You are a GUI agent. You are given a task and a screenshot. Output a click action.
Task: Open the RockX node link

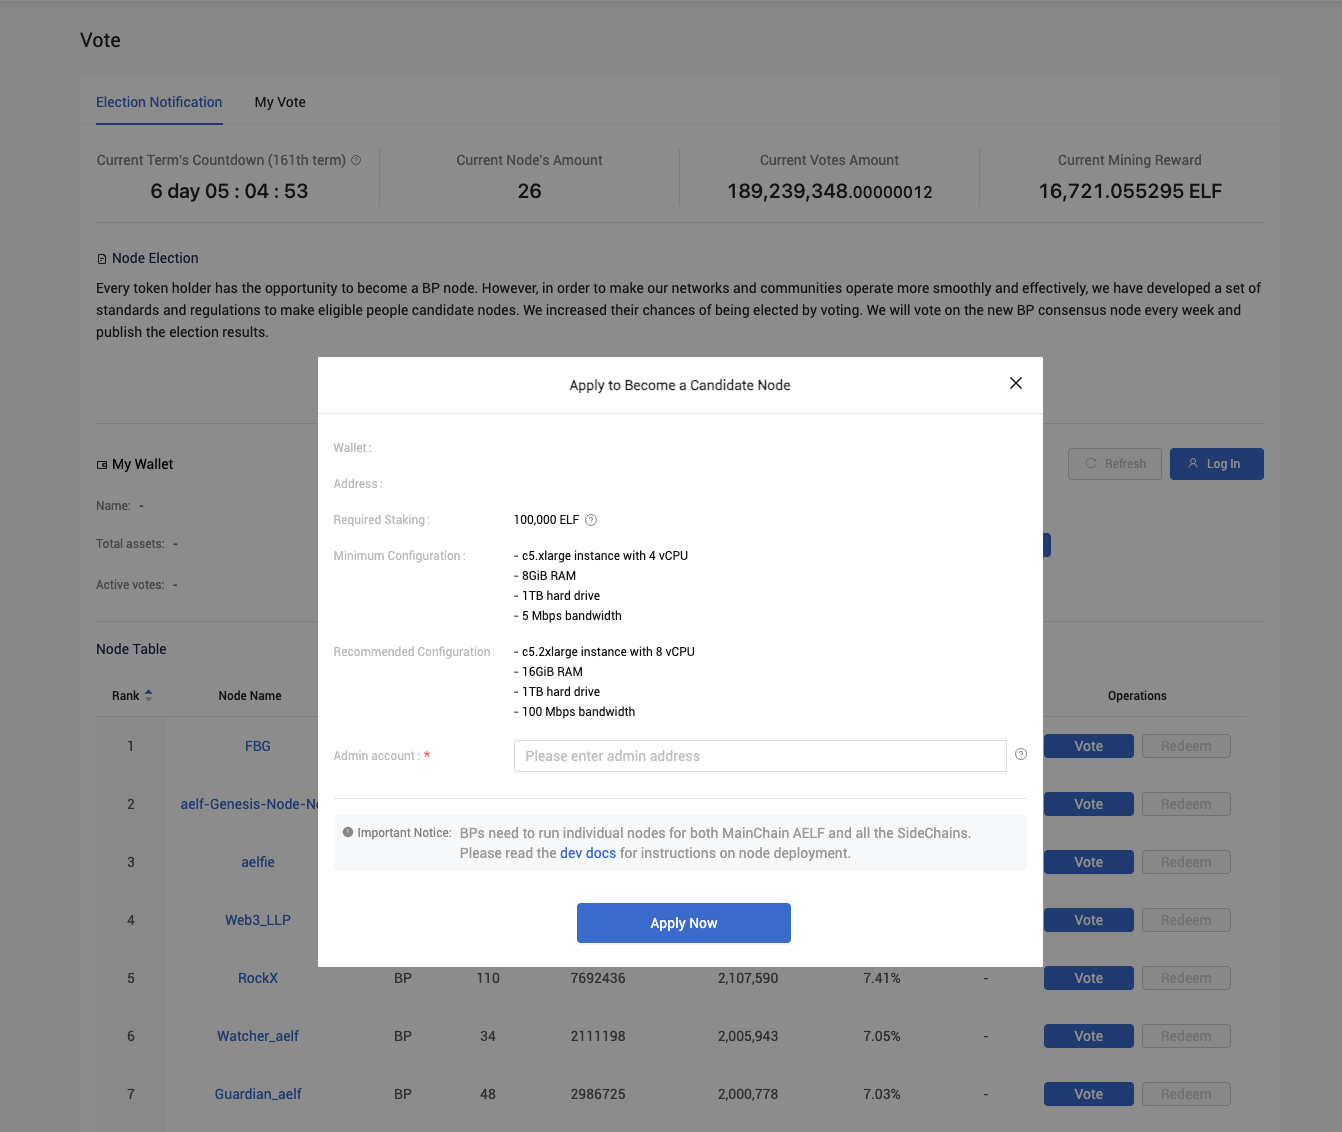point(258,978)
